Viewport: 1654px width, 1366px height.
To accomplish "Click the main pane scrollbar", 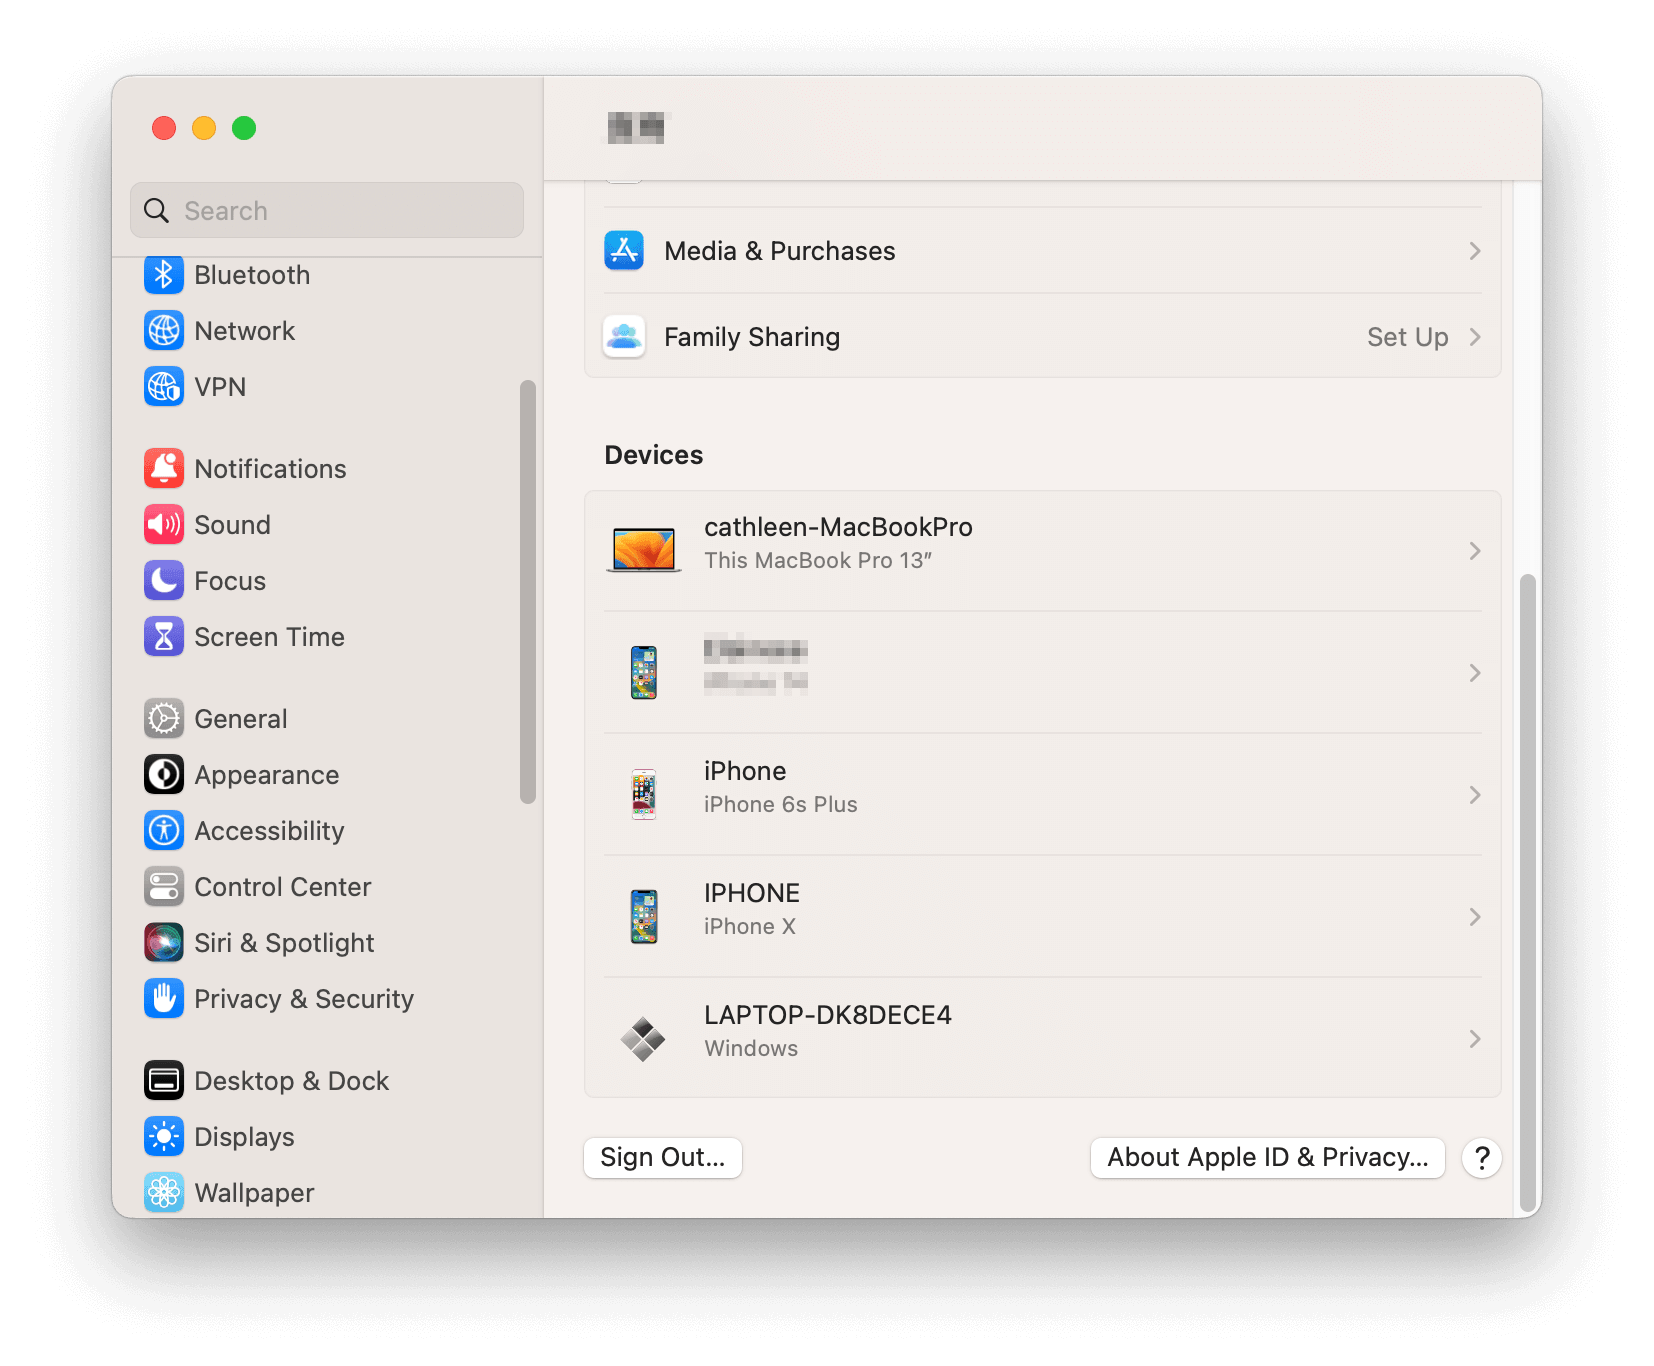I will point(1527,893).
